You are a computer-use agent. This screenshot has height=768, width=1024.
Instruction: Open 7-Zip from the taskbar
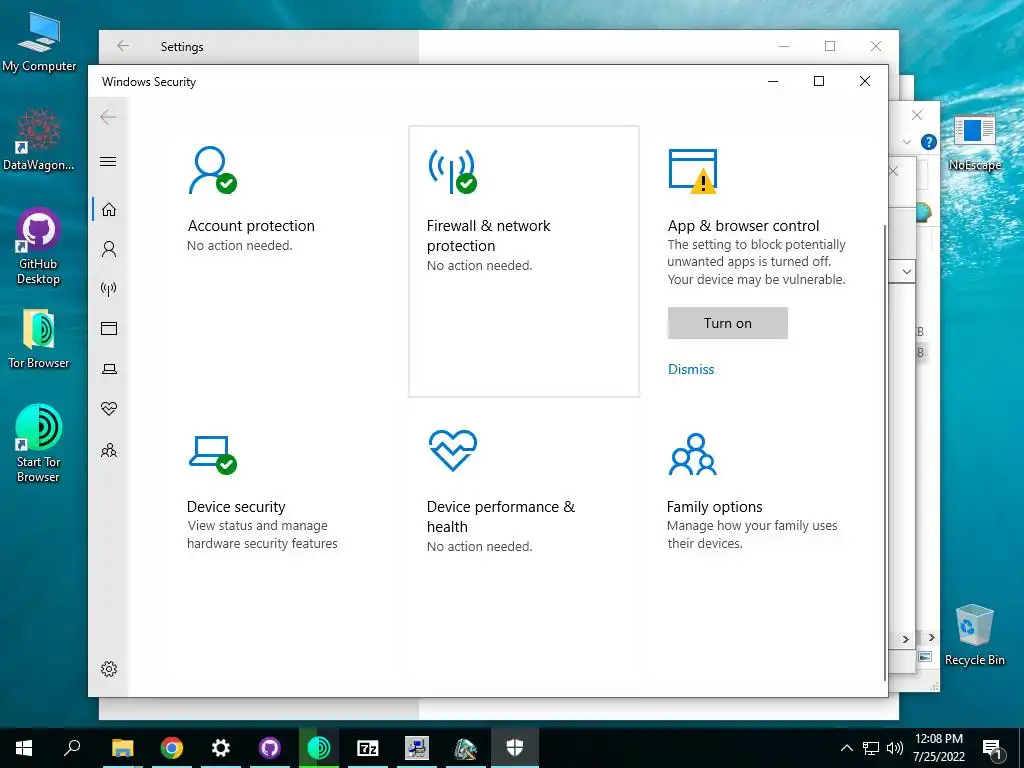pyautogui.click(x=368, y=748)
